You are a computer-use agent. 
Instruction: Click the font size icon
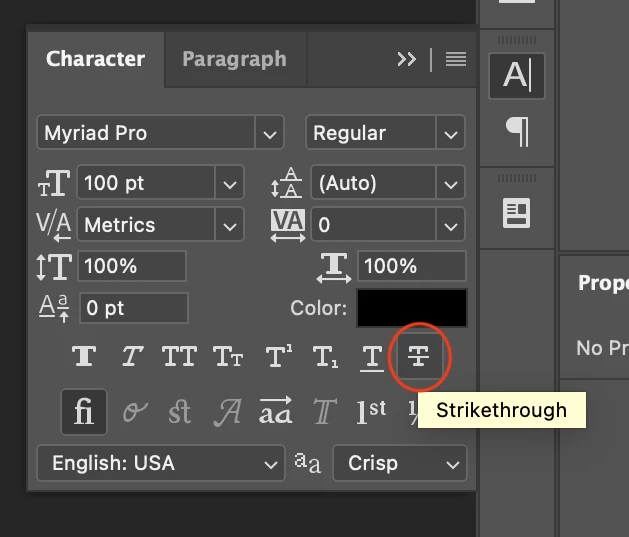pyautogui.click(x=54, y=183)
